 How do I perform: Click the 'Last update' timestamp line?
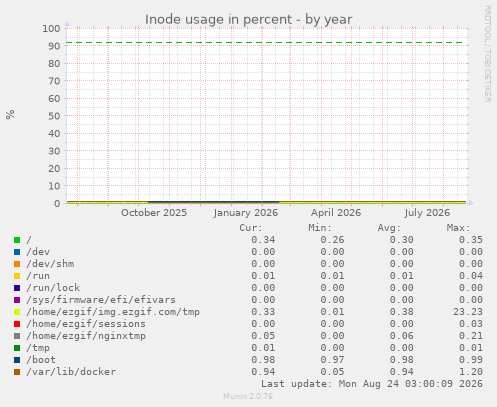372,384
